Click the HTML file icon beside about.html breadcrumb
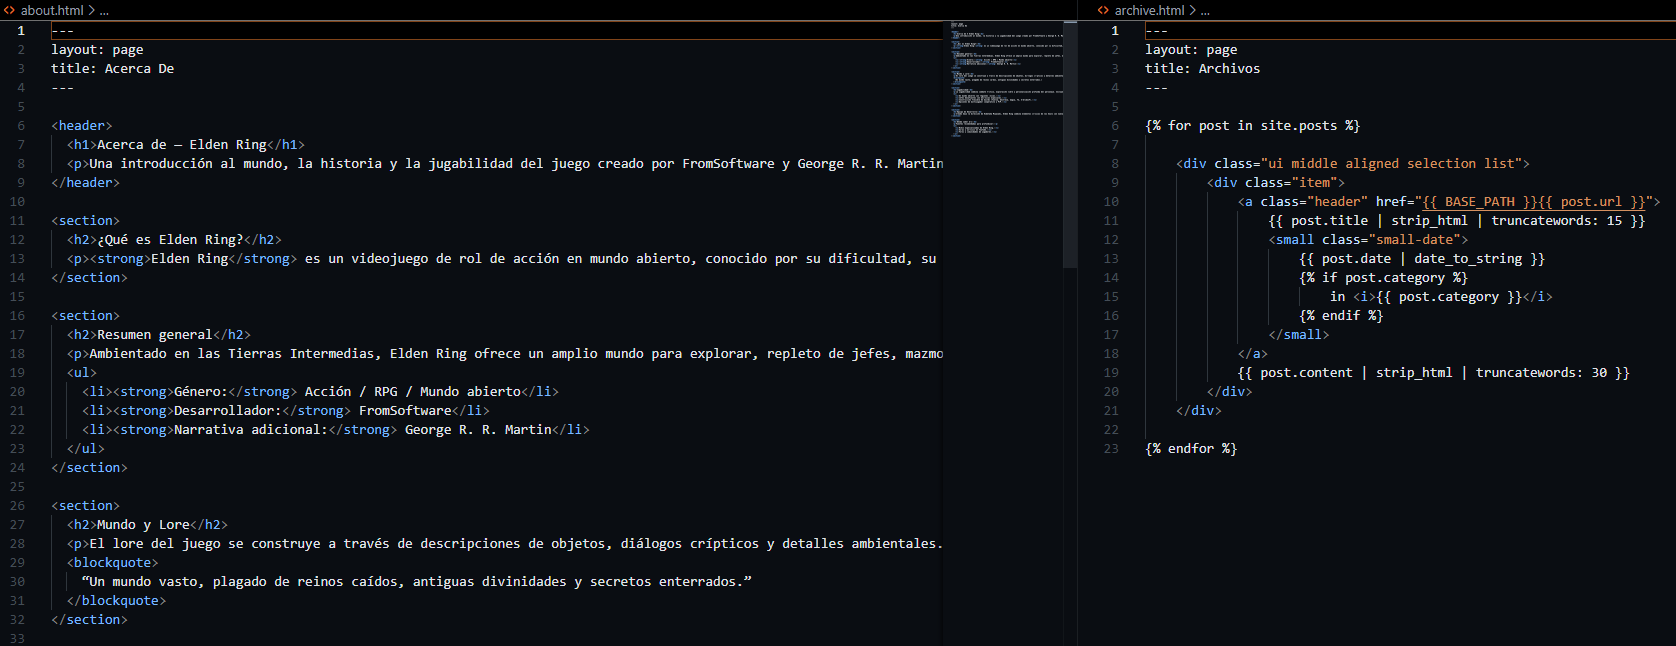1676x646 pixels. 9,10
